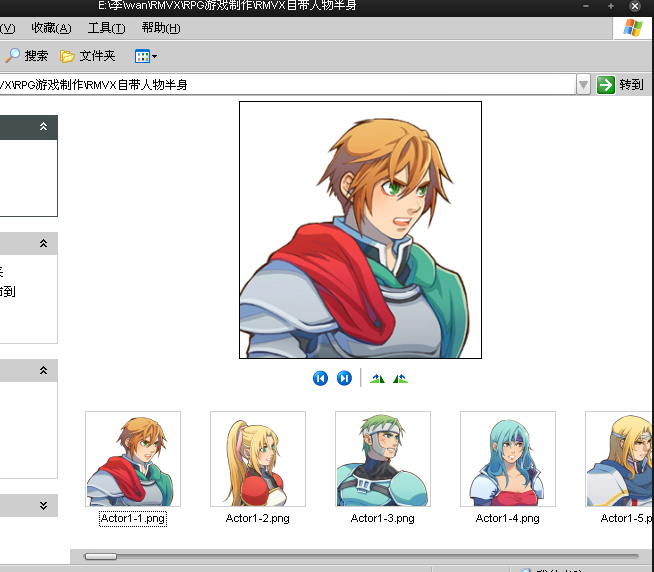Click the Actor1-2.png file name label
654x572 pixels.
tap(257, 519)
